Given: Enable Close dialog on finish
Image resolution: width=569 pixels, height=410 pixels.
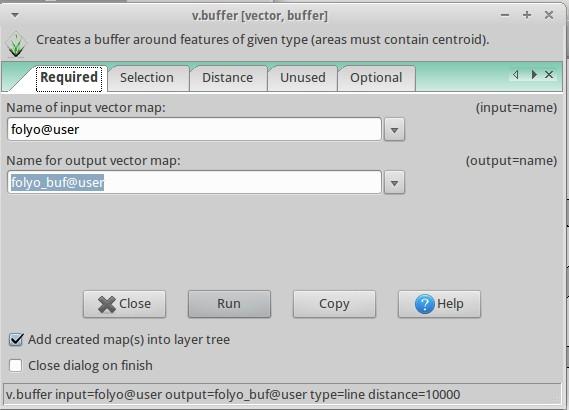Looking at the screenshot, I should [x=16, y=365].
